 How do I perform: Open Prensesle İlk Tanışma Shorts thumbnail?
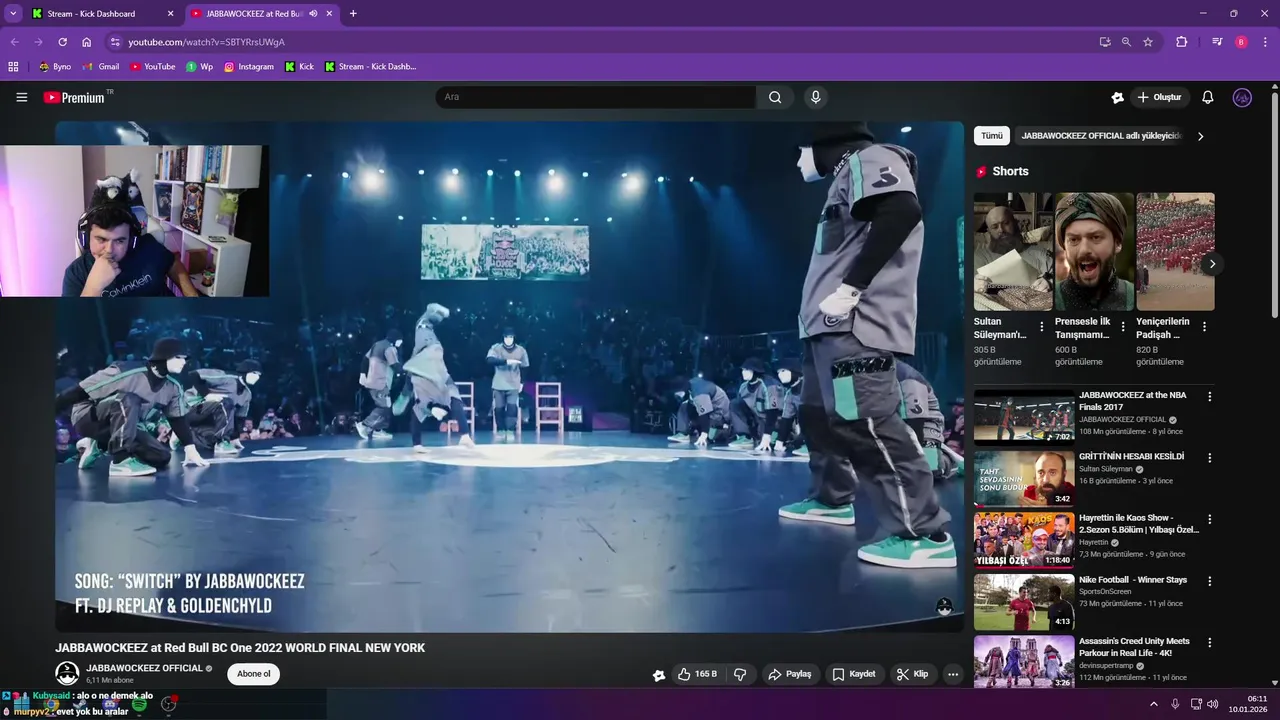click(x=1094, y=251)
